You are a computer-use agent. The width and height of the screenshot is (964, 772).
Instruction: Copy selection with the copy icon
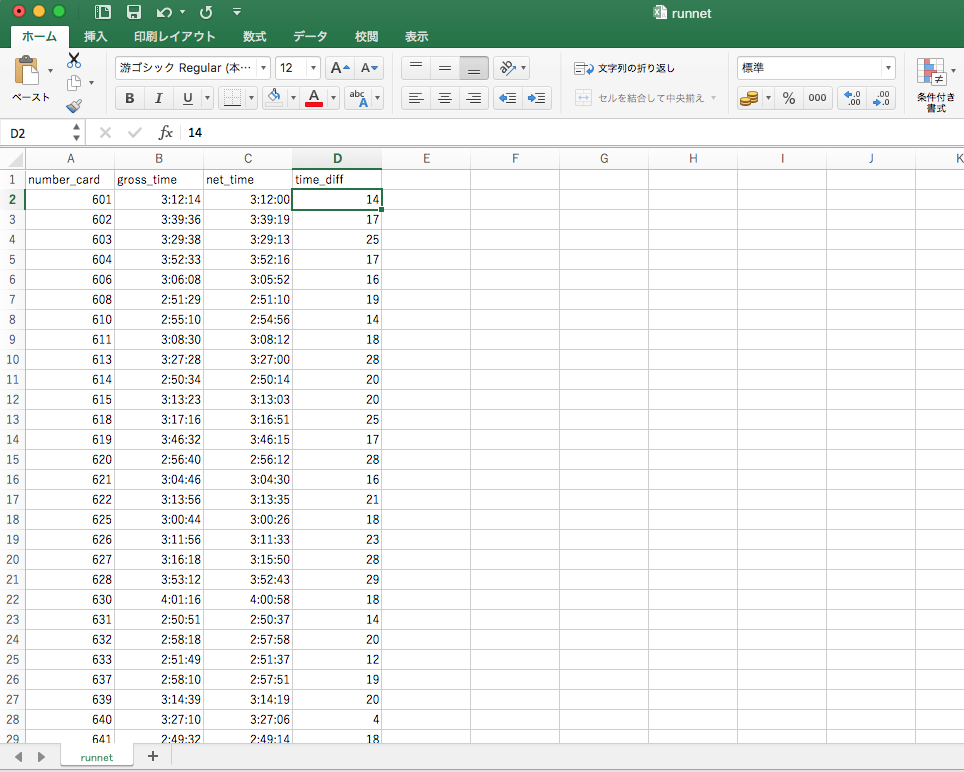74,82
